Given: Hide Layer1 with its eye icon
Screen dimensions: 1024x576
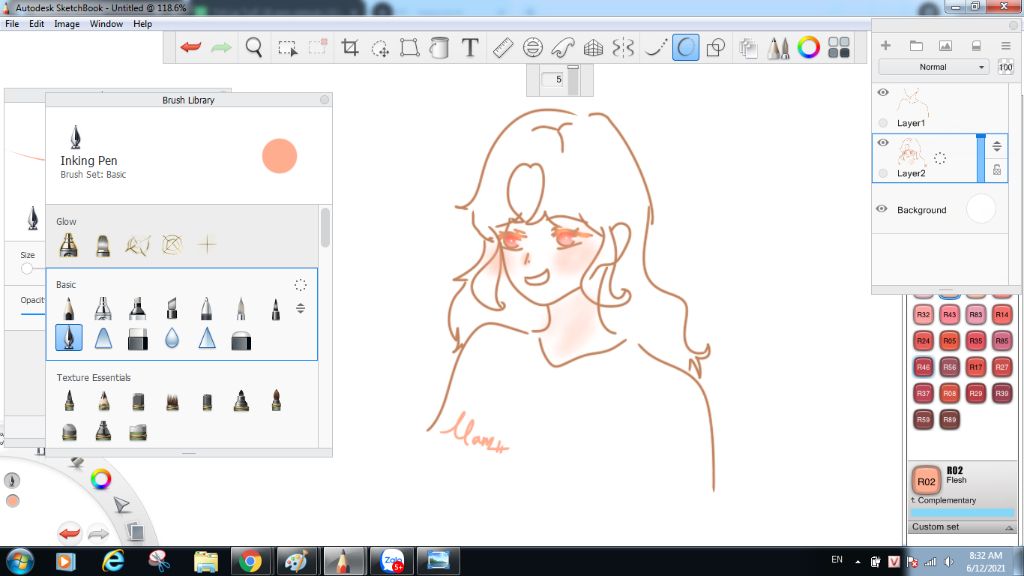Looking at the screenshot, I should point(883,92).
